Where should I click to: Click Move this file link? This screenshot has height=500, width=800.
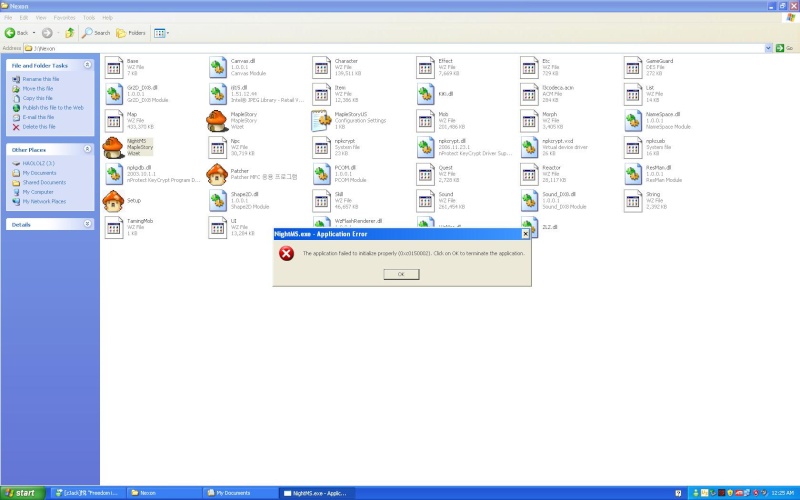pyautogui.click(x=38, y=88)
